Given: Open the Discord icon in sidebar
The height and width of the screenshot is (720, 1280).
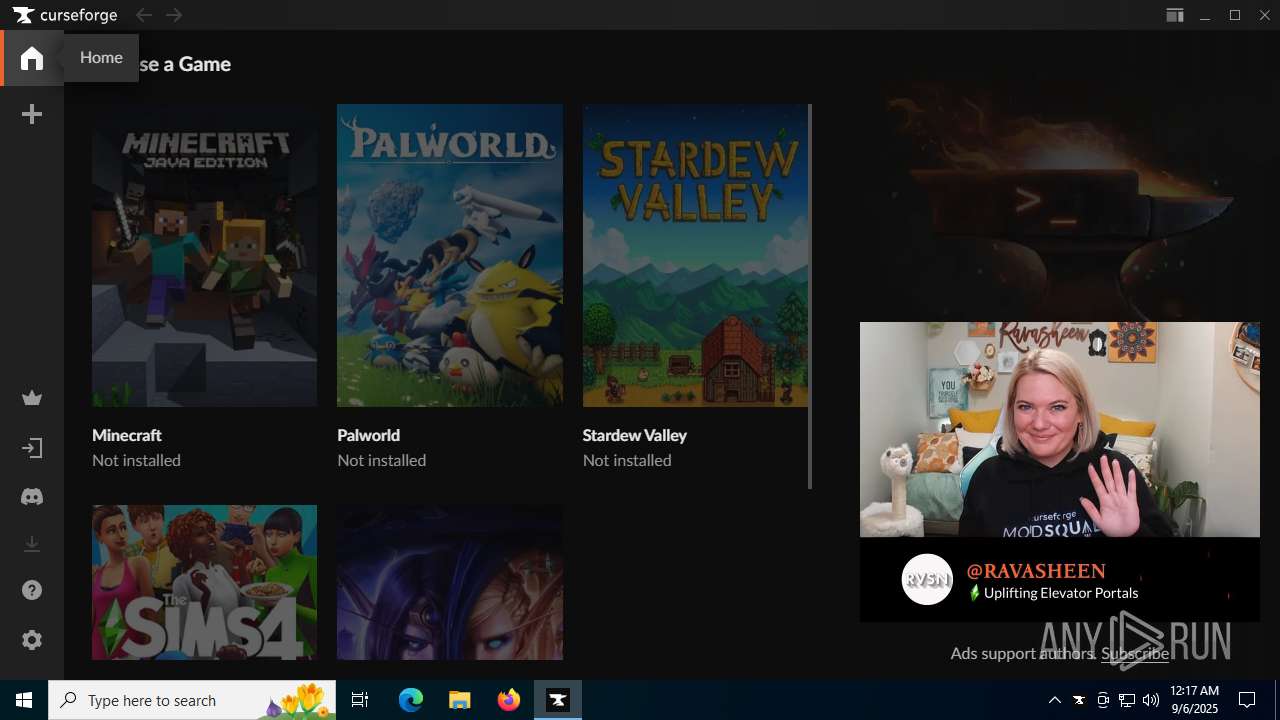Looking at the screenshot, I should click(32, 497).
